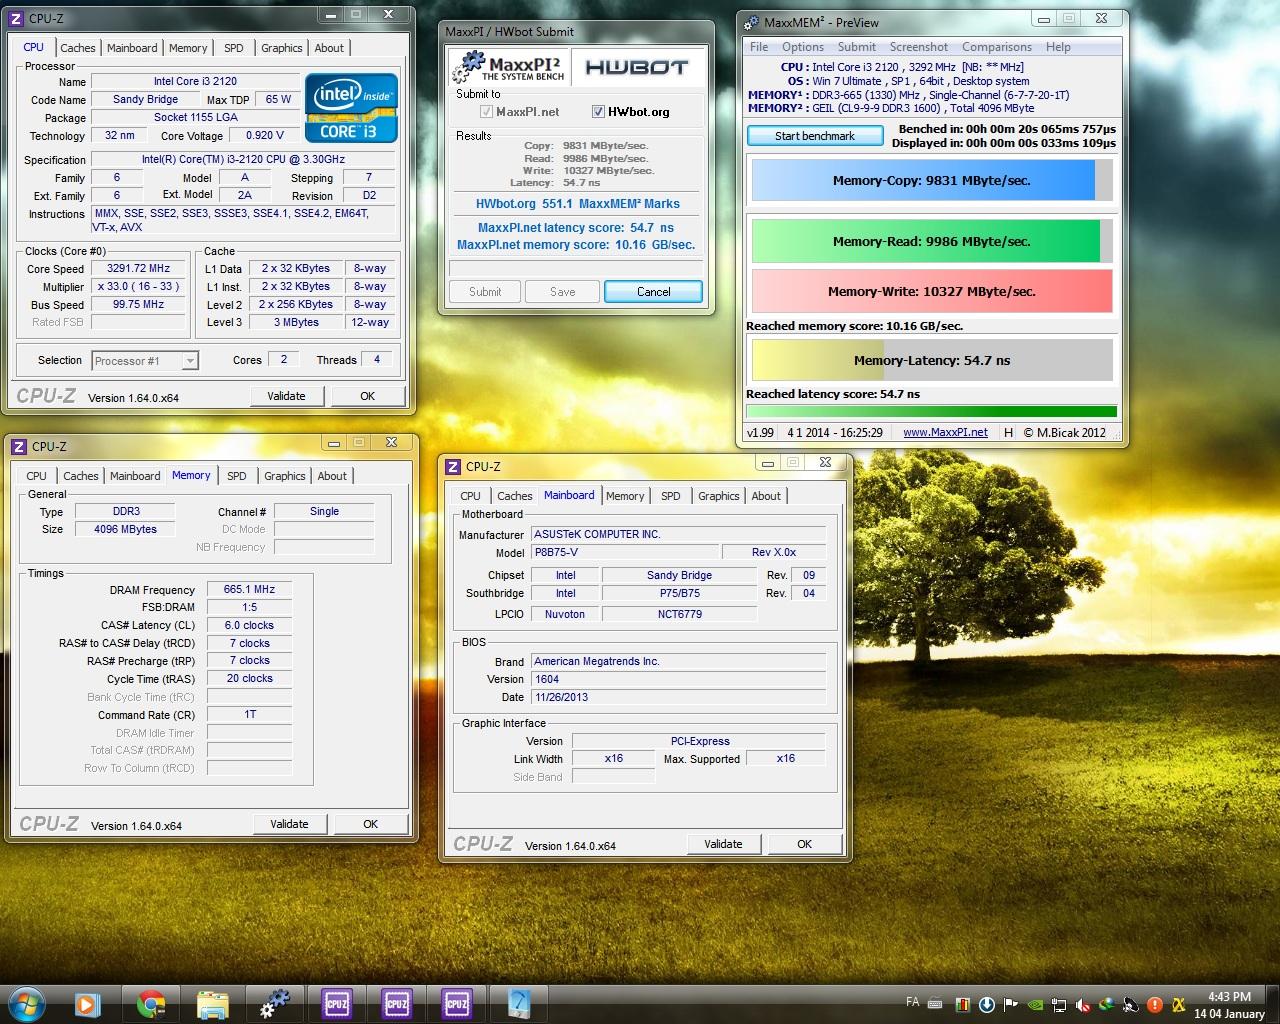Open the Options menu in MaxxMEM²
The image size is (1280, 1024).
[803, 47]
